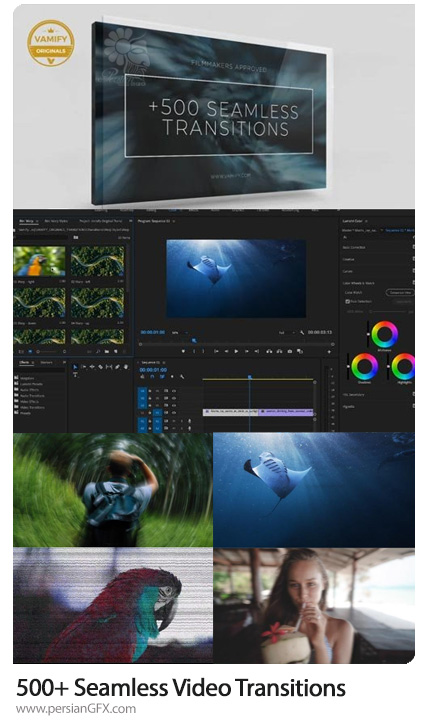Toggle the Vignette checkbox
This screenshot has width=430, height=720.
coord(414,406)
